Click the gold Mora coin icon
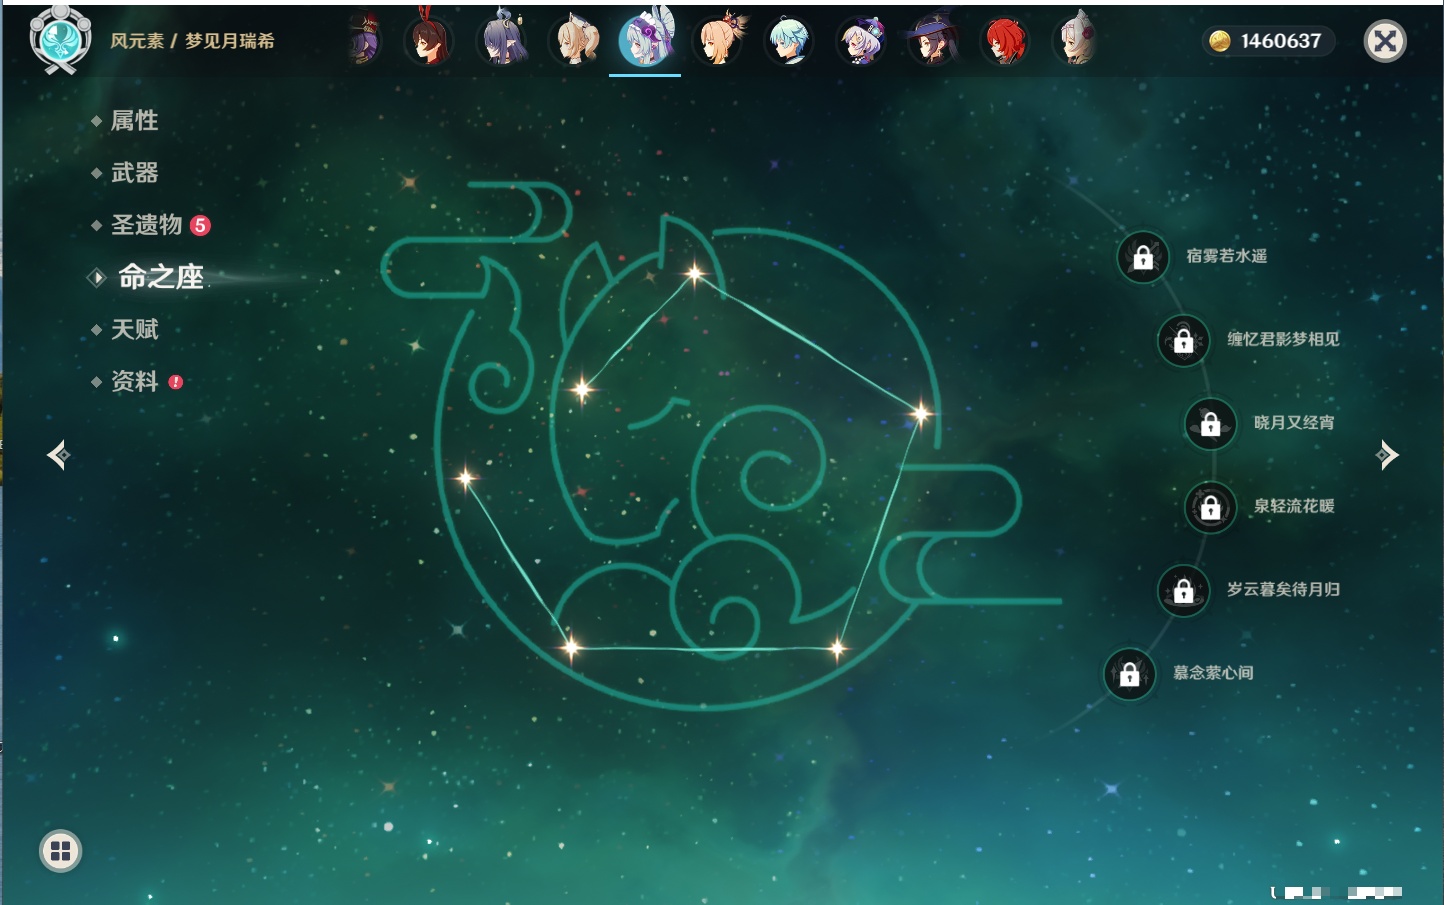 (1220, 41)
